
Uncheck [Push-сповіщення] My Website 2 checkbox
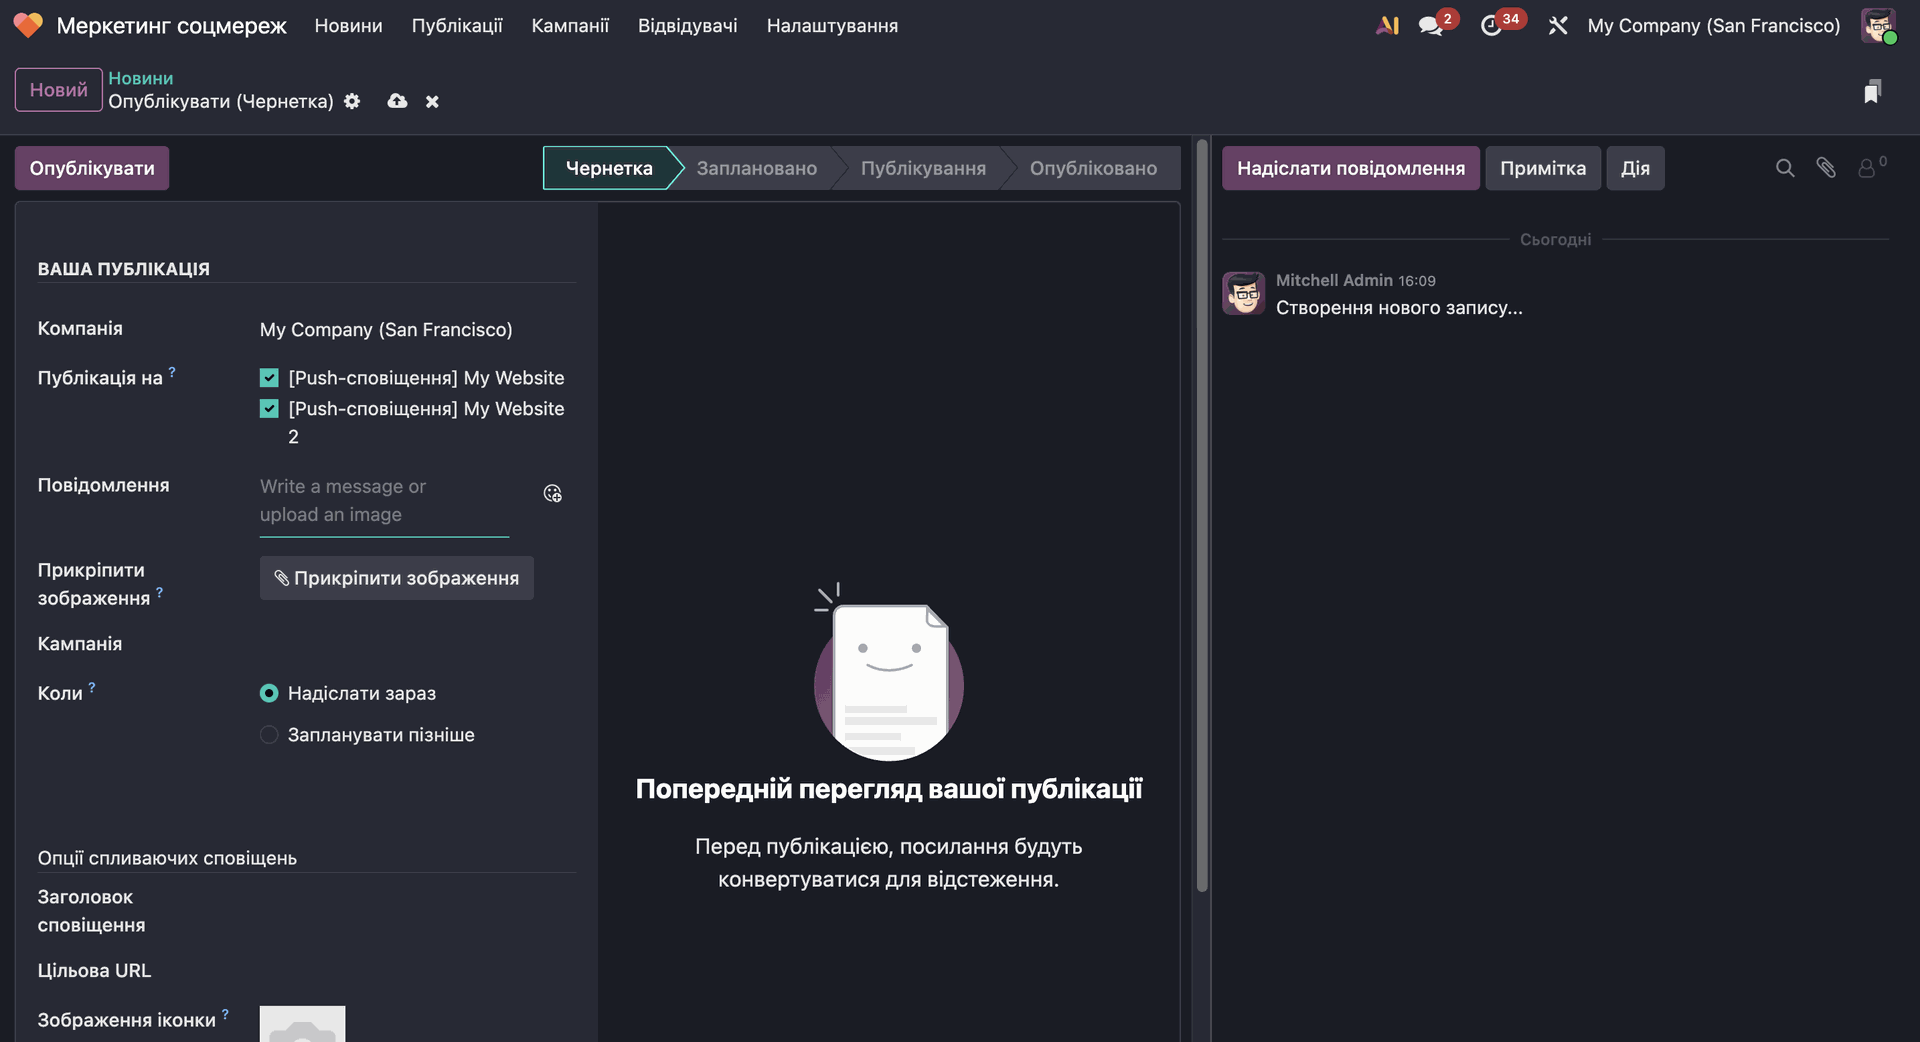269,409
